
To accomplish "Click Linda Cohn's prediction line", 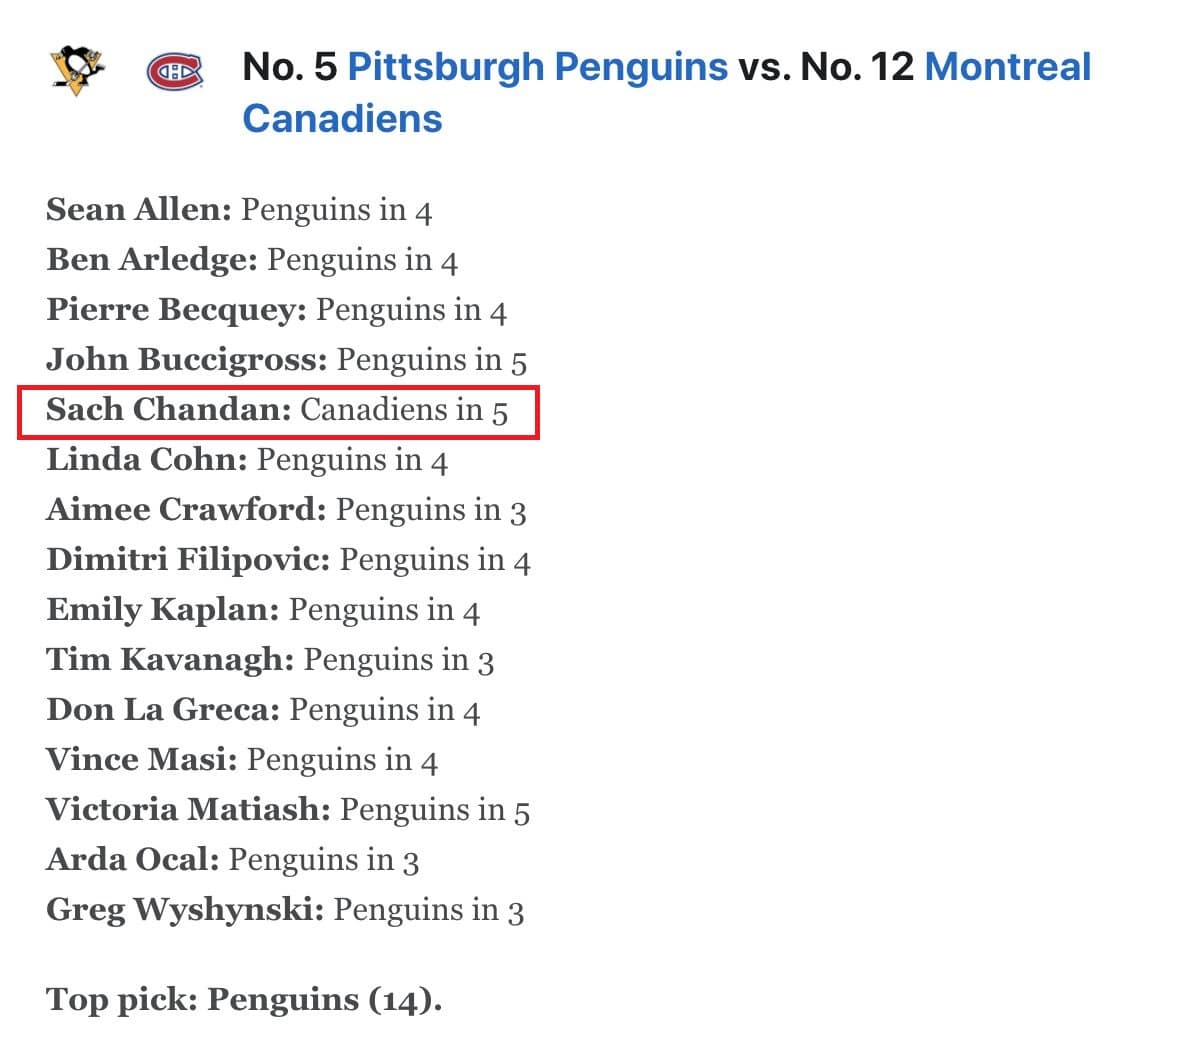I will tap(247, 461).
